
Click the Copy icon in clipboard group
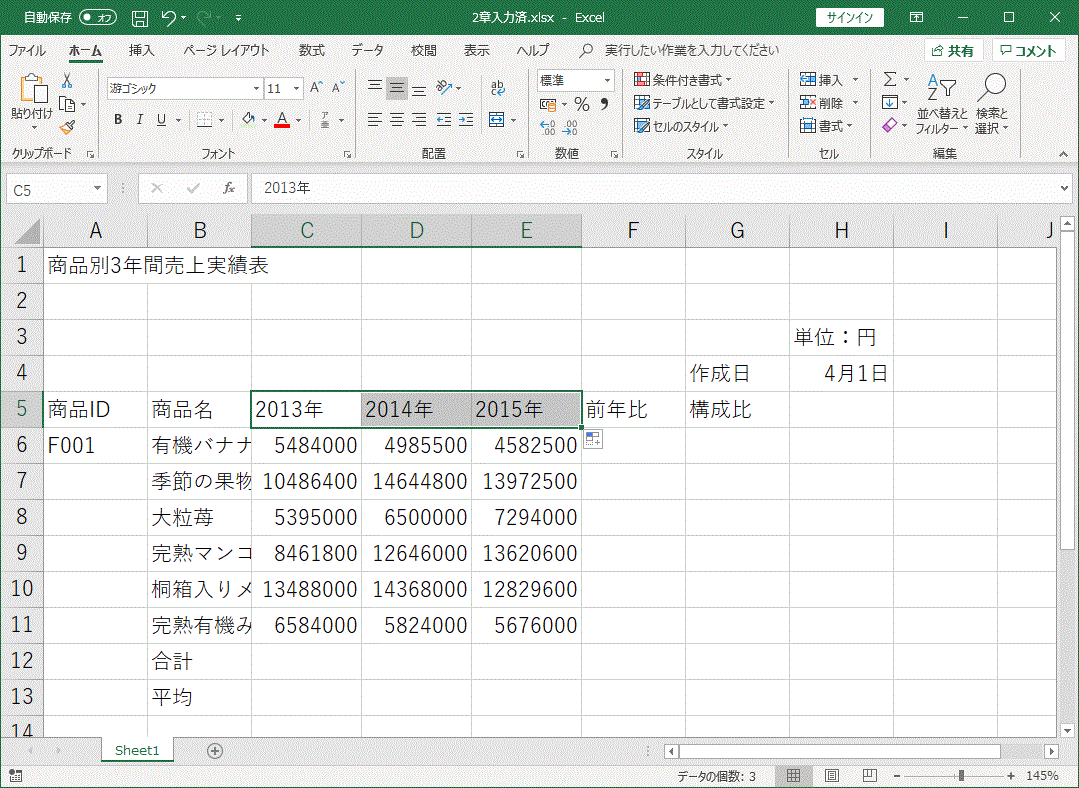pos(67,105)
